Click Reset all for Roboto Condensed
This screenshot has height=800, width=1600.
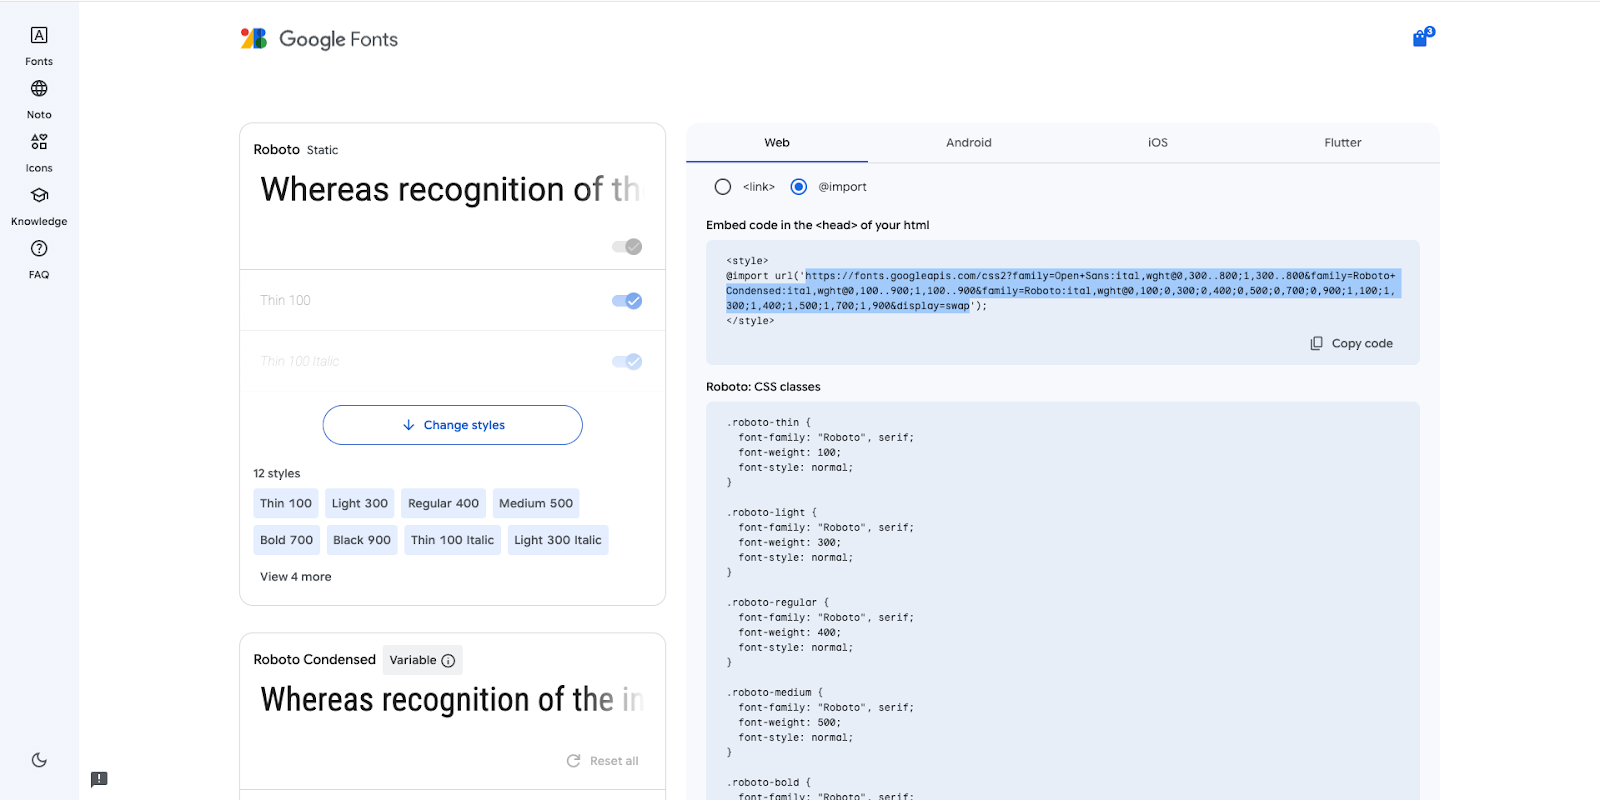pyautogui.click(x=603, y=761)
